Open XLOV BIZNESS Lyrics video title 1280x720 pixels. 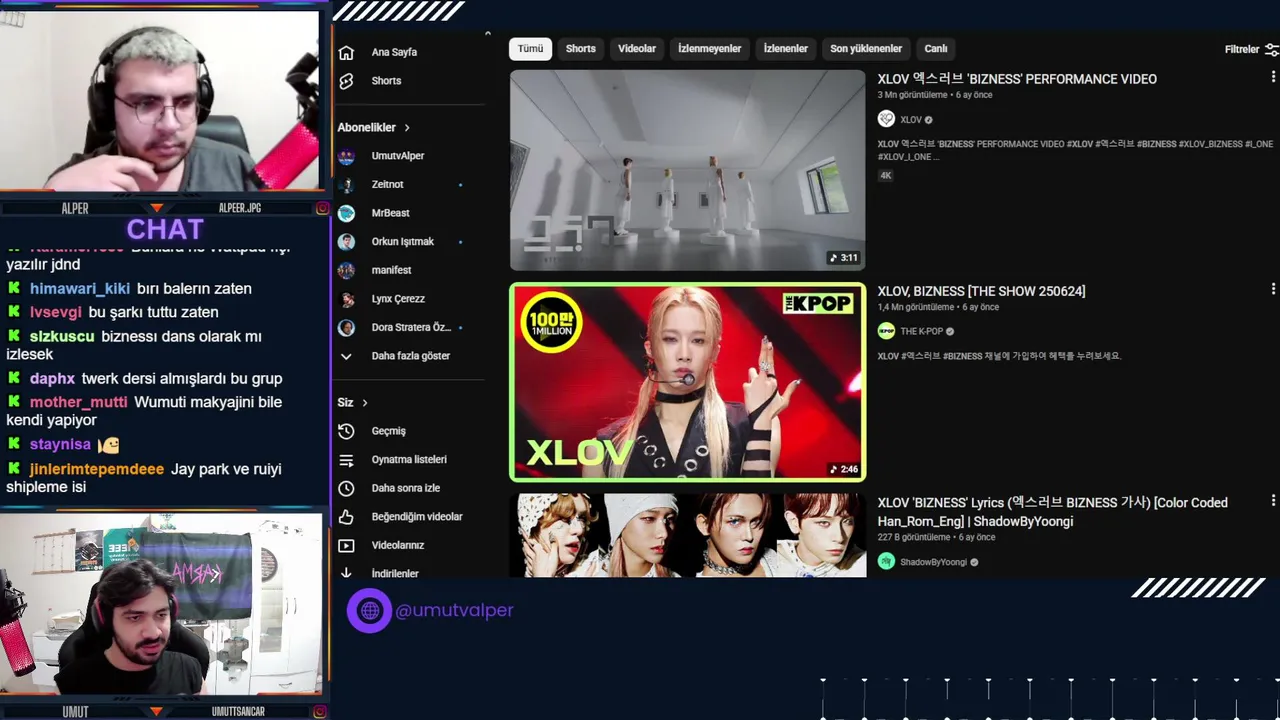click(1053, 512)
